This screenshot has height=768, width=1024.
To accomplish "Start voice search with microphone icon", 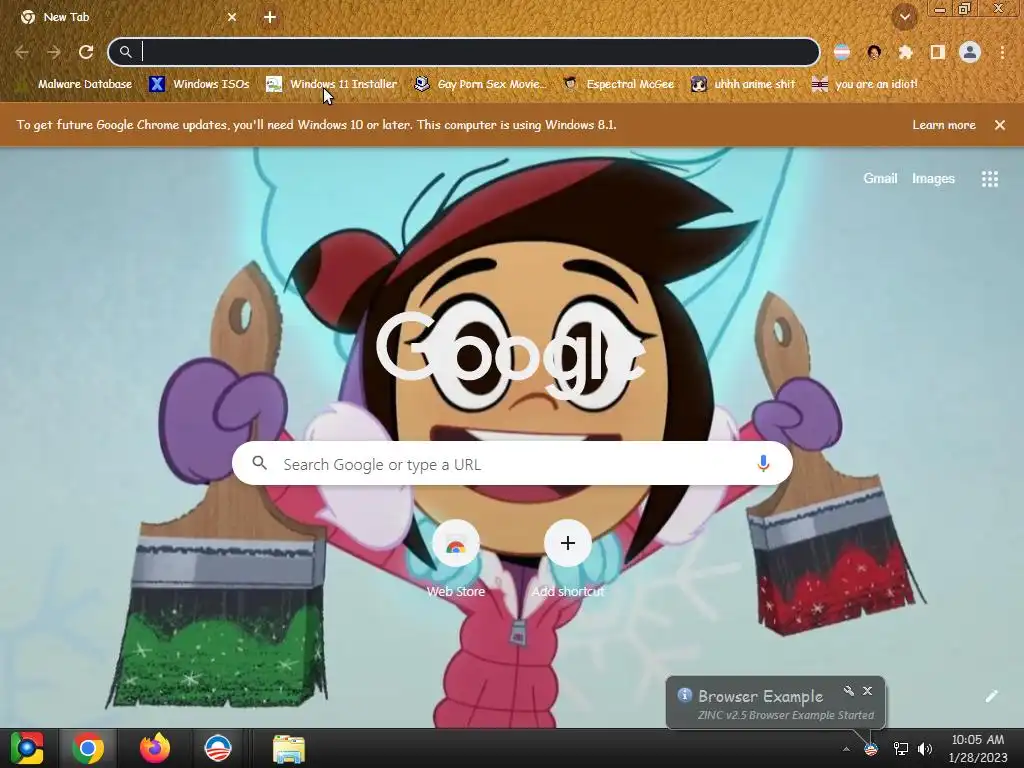I will (763, 464).
